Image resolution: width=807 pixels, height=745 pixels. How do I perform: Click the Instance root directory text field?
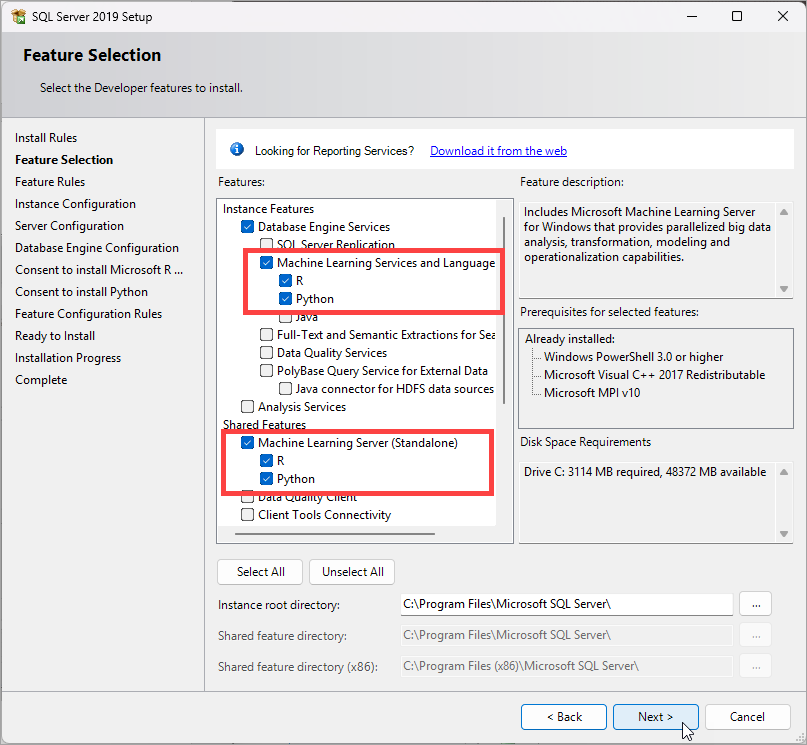pos(567,604)
